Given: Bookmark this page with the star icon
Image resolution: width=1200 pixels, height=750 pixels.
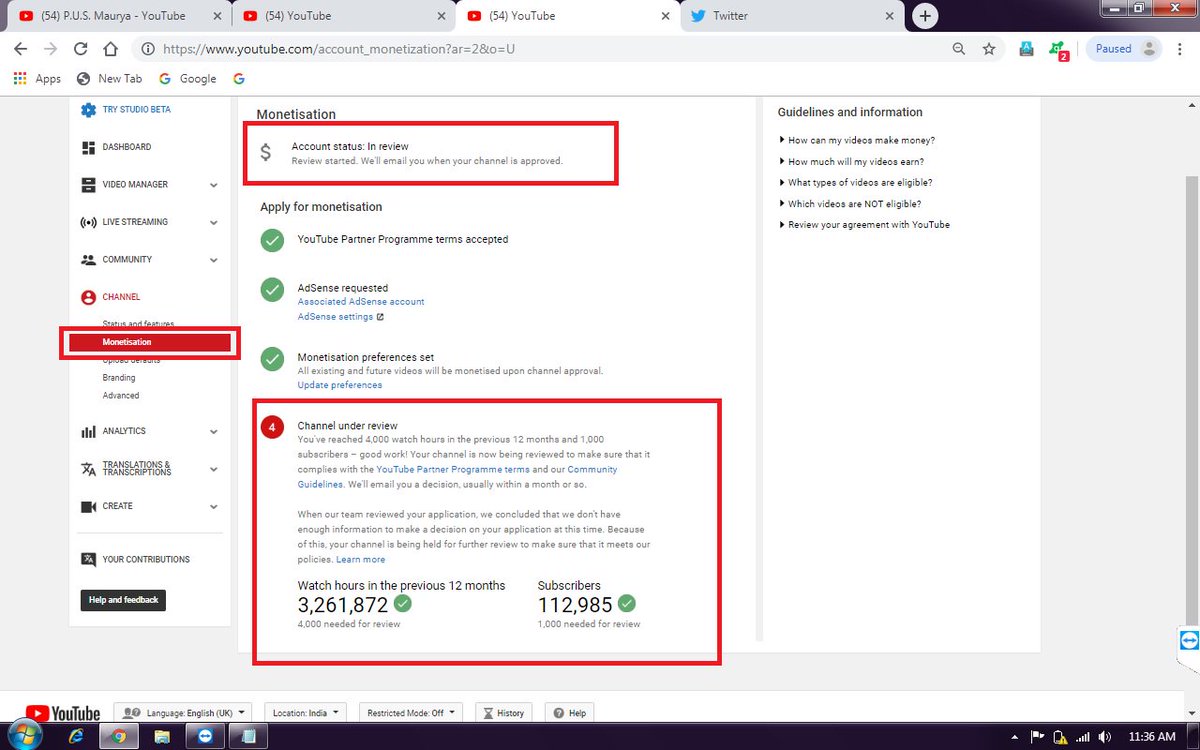Looking at the screenshot, I should click(989, 48).
